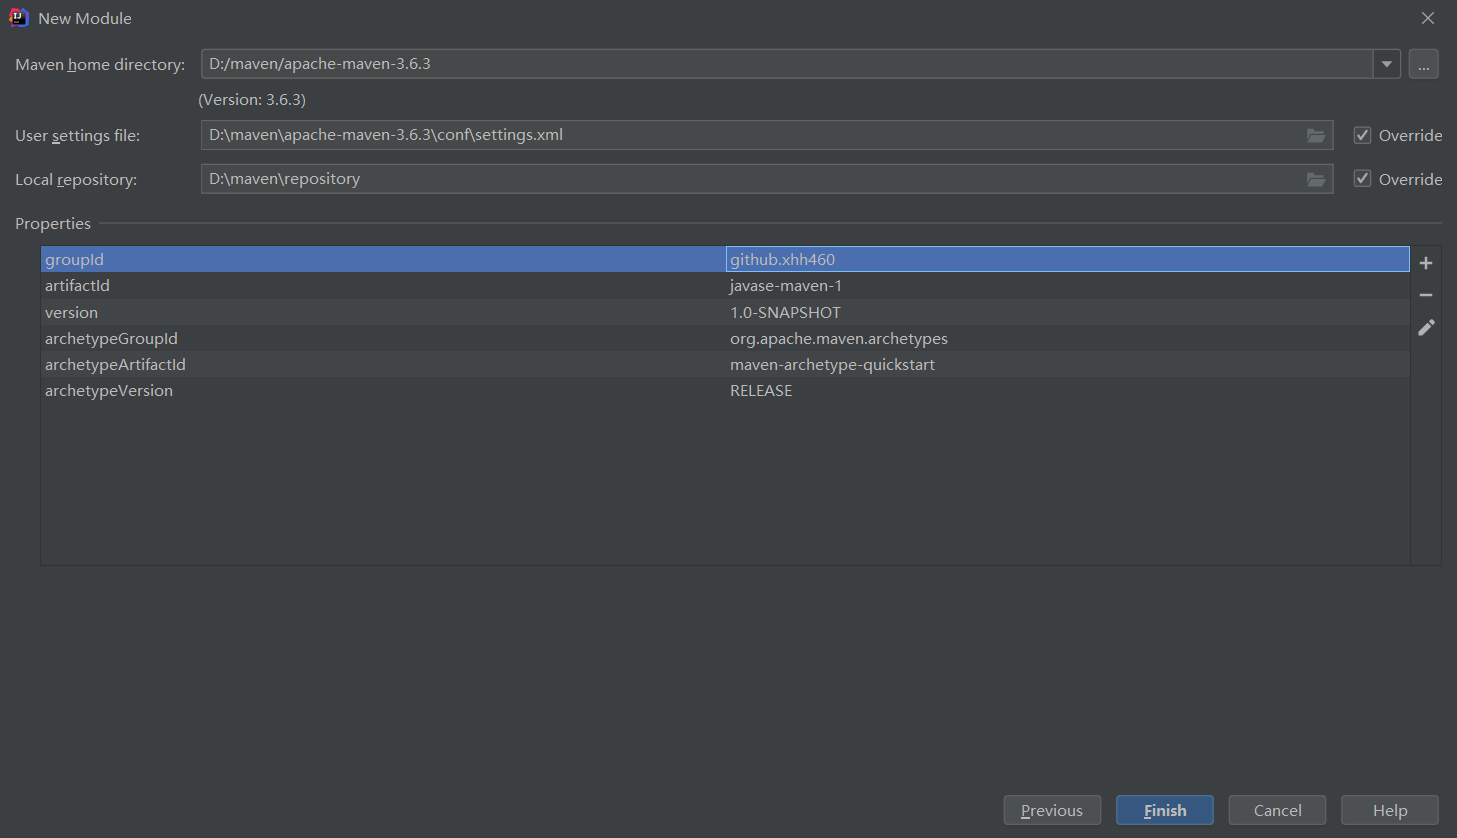Select the groupId property row
This screenshot has width=1457, height=838.
tap(725, 259)
